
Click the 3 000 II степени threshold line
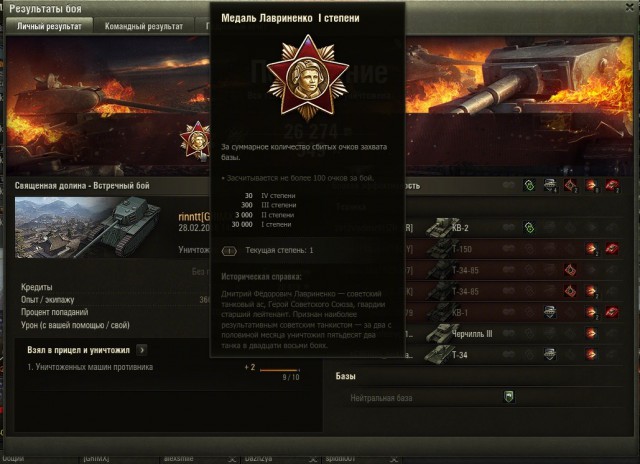tap(264, 215)
